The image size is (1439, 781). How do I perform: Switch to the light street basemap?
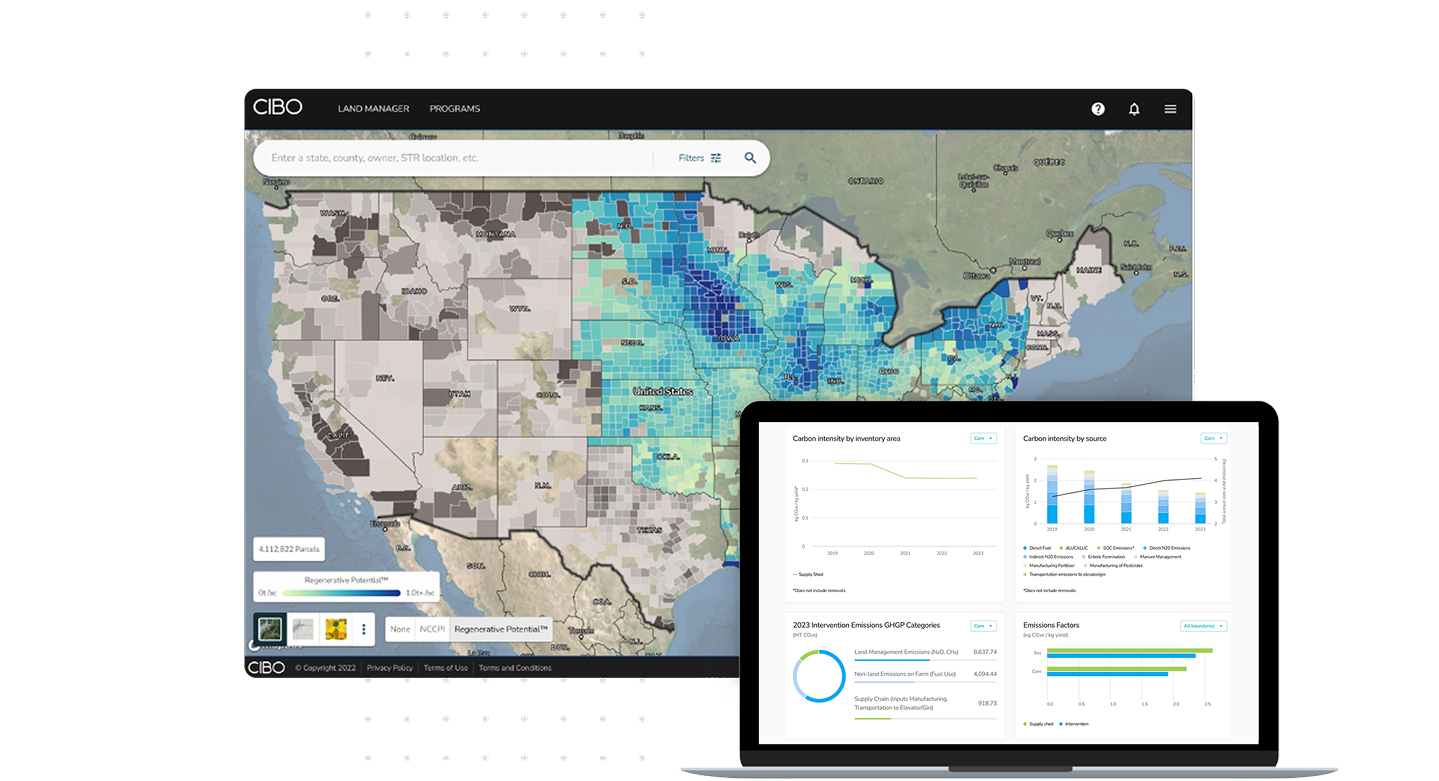coord(303,629)
